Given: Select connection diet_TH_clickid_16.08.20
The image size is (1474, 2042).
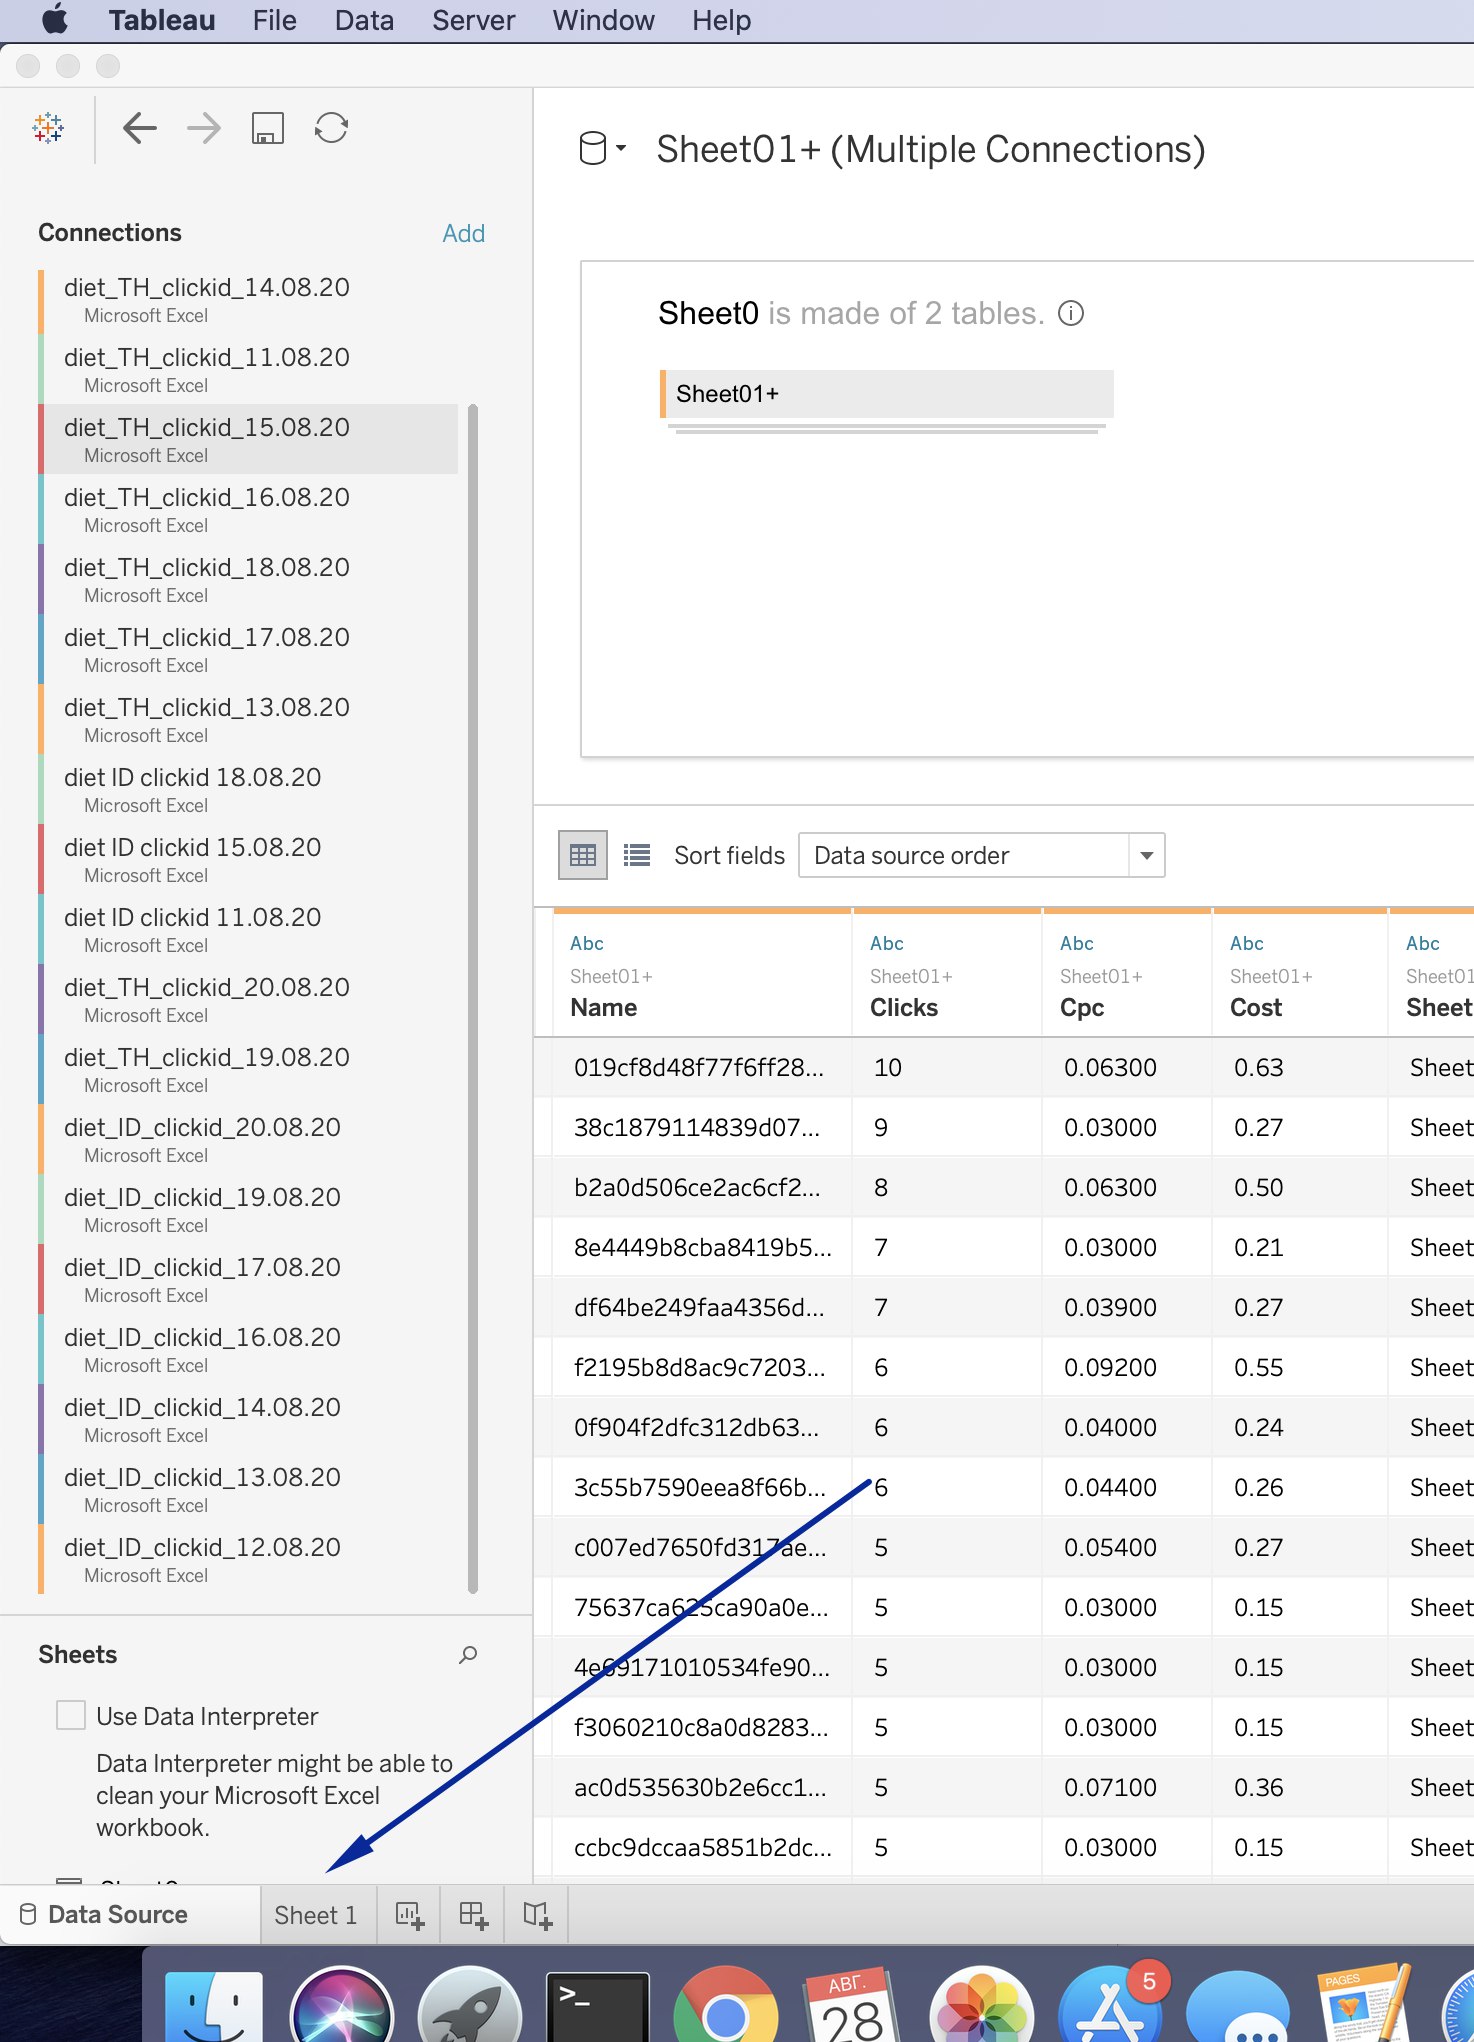Looking at the screenshot, I should coord(248,509).
